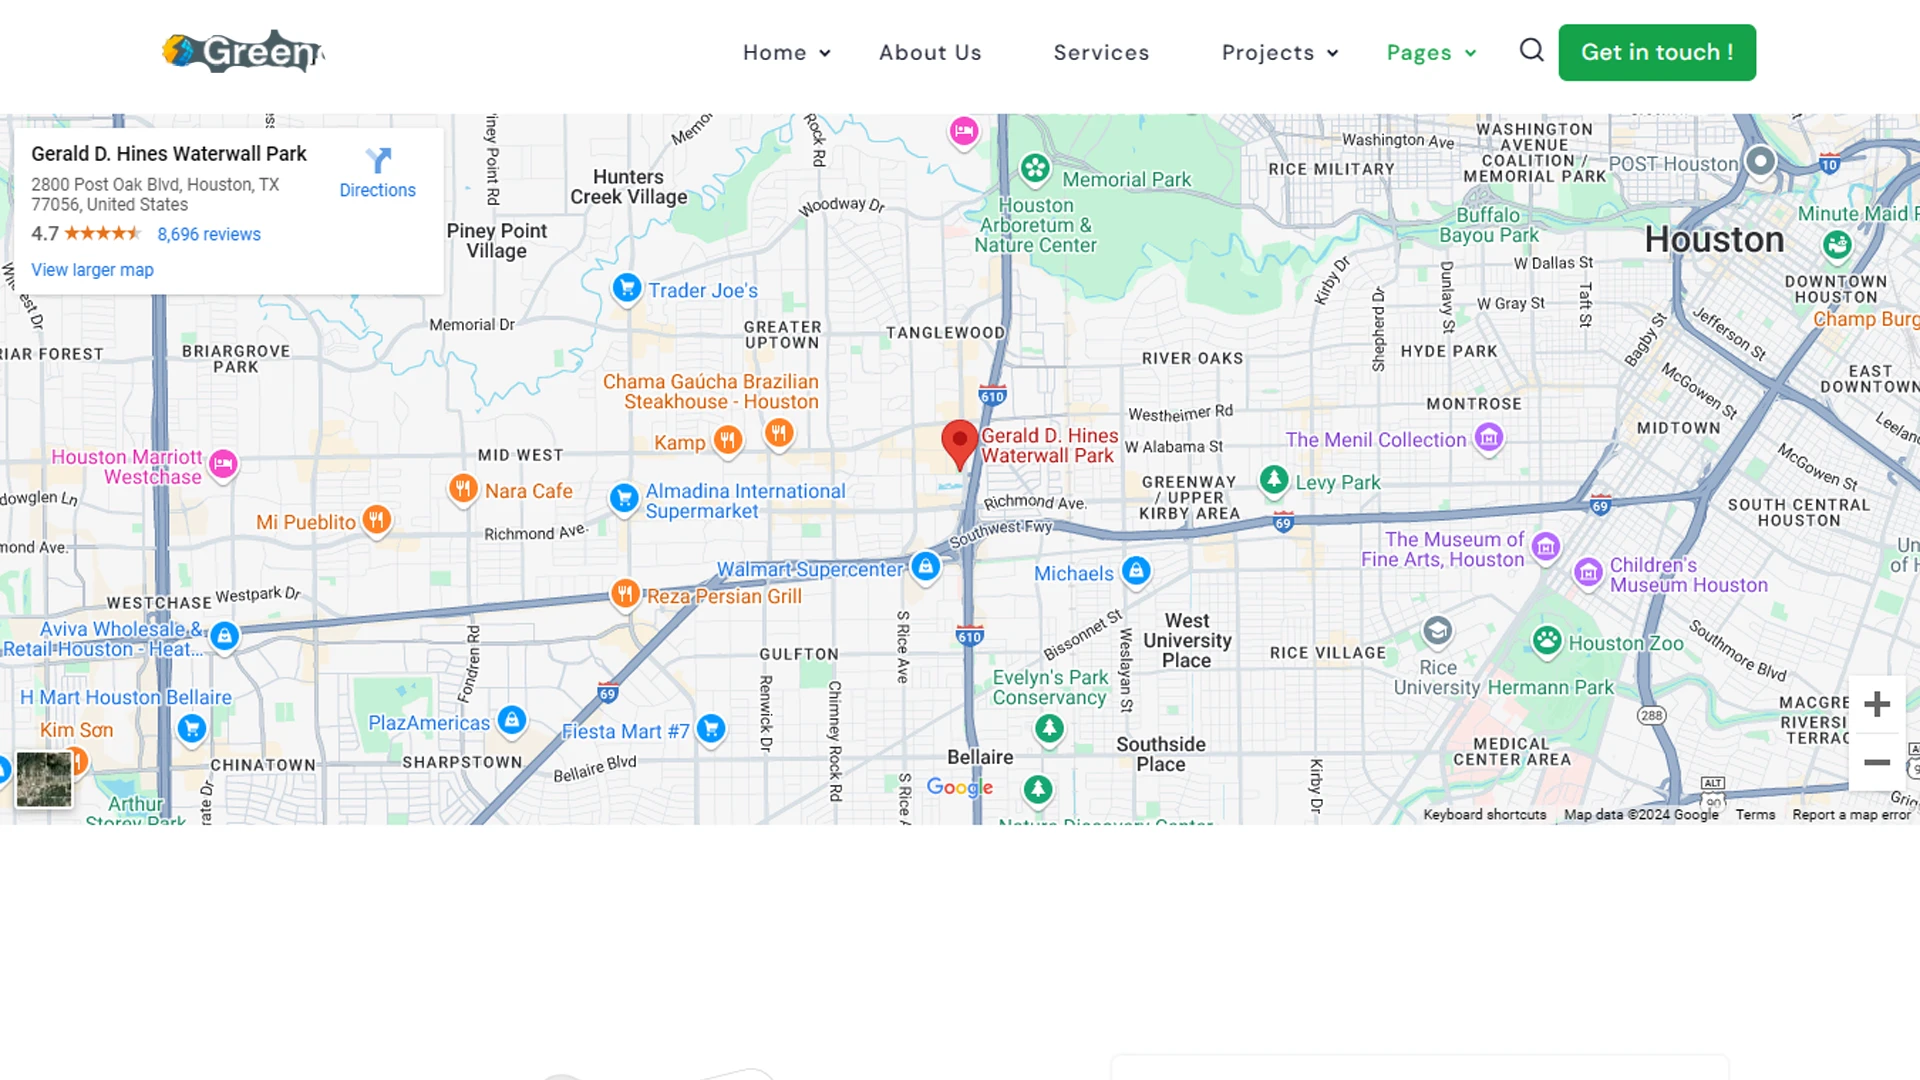Select the H Mart Houston Bellaire marker
The image size is (1920, 1080).
tap(192, 729)
